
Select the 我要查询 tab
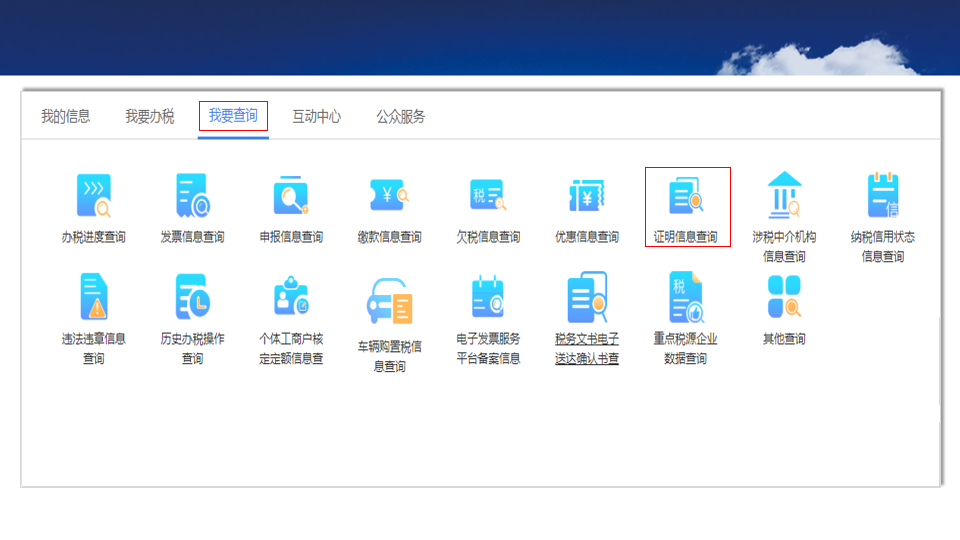pos(233,116)
